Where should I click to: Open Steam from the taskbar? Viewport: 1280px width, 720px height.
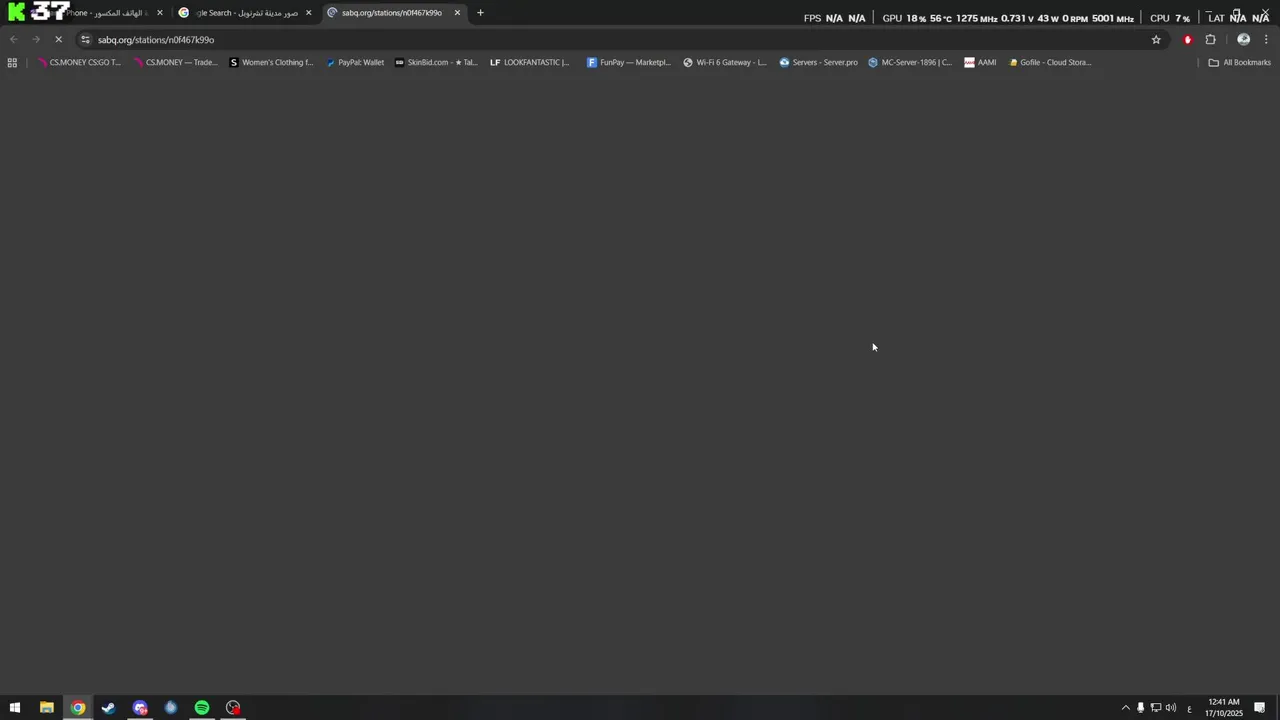point(108,708)
